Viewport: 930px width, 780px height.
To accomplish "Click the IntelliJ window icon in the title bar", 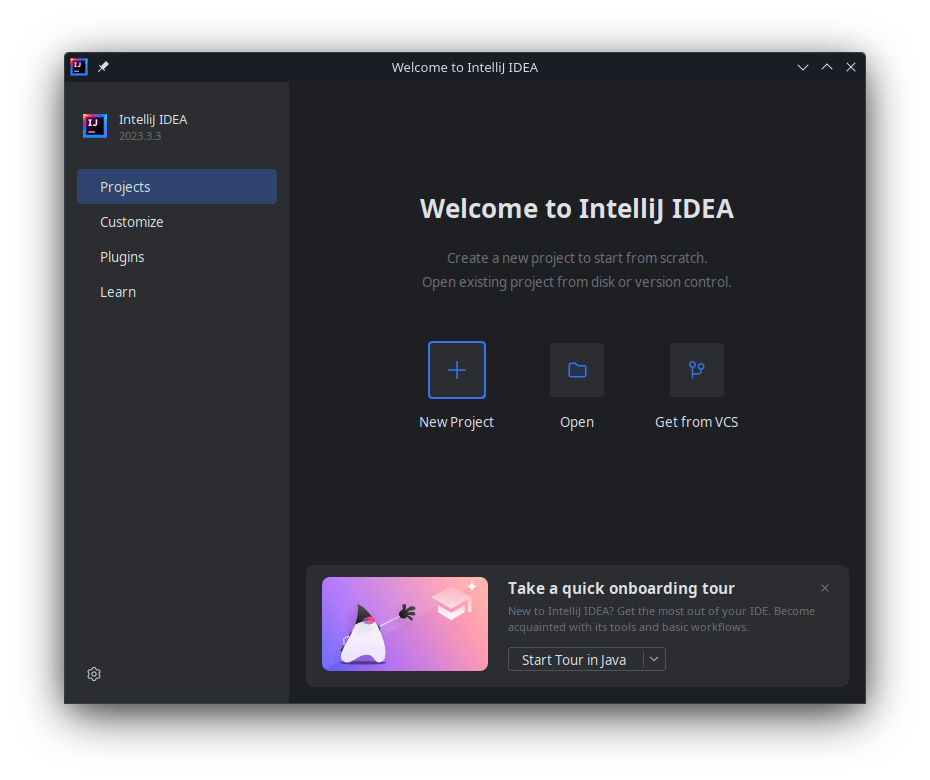I will click(79, 67).
